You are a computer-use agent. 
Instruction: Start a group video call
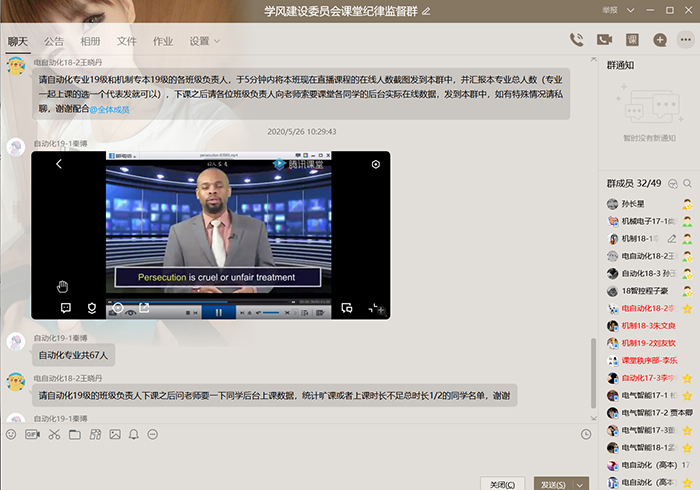pos(604,40)
